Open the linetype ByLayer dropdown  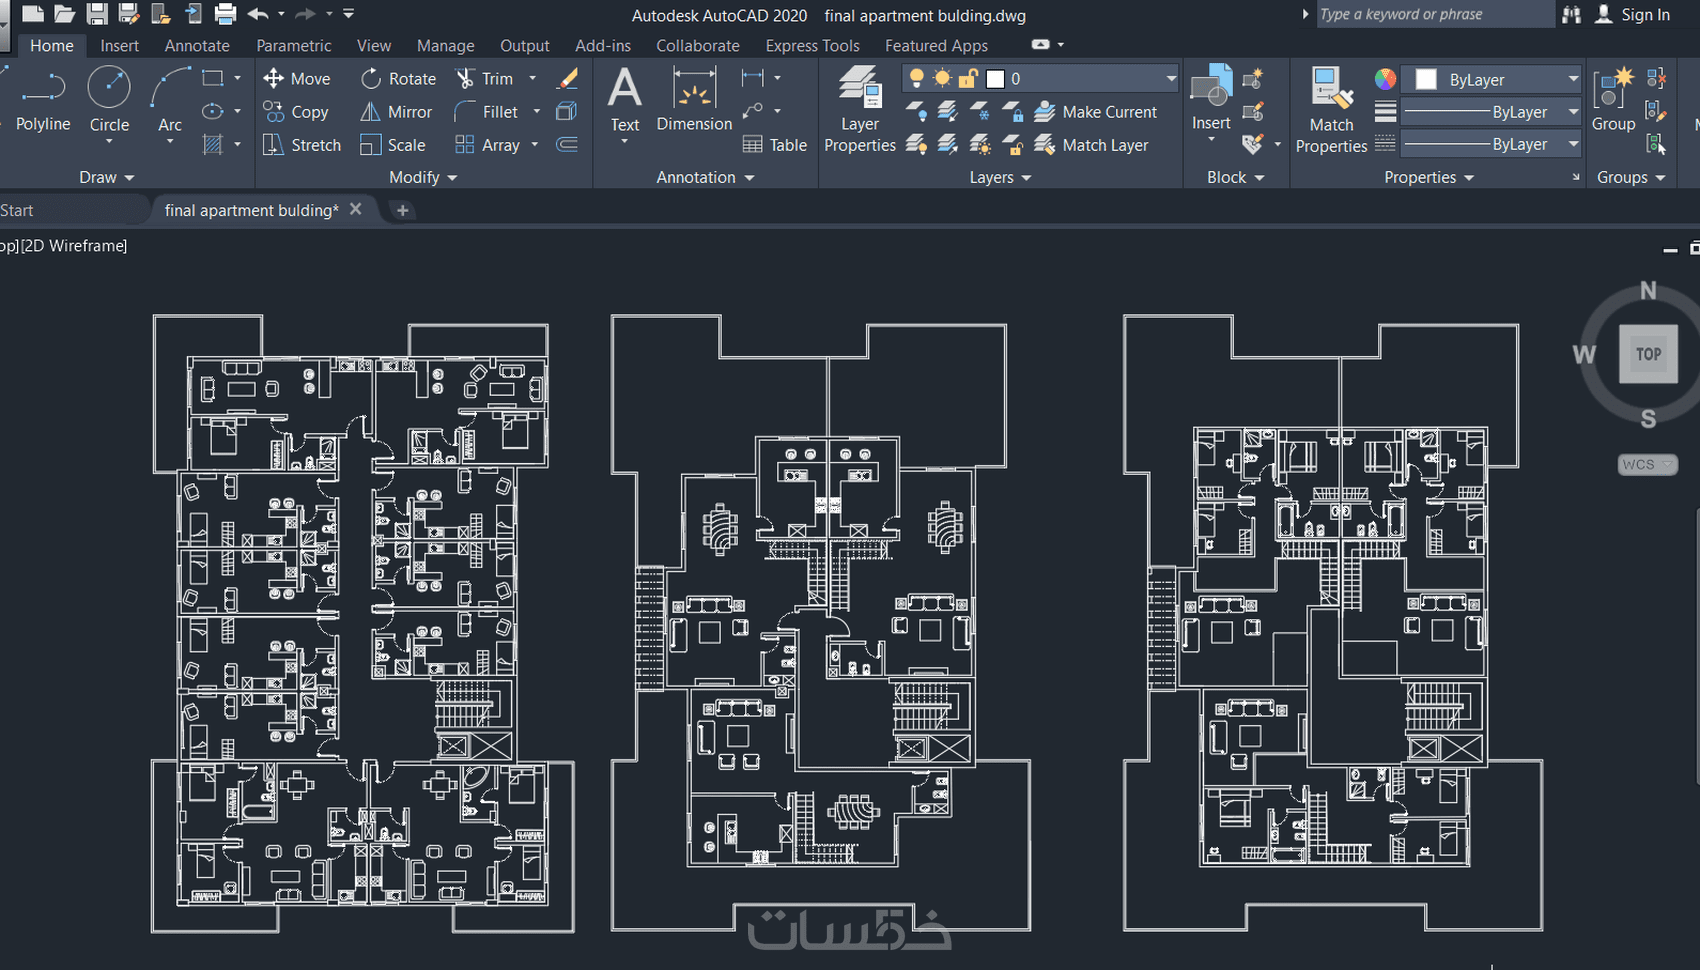(x=1572, y=145)
